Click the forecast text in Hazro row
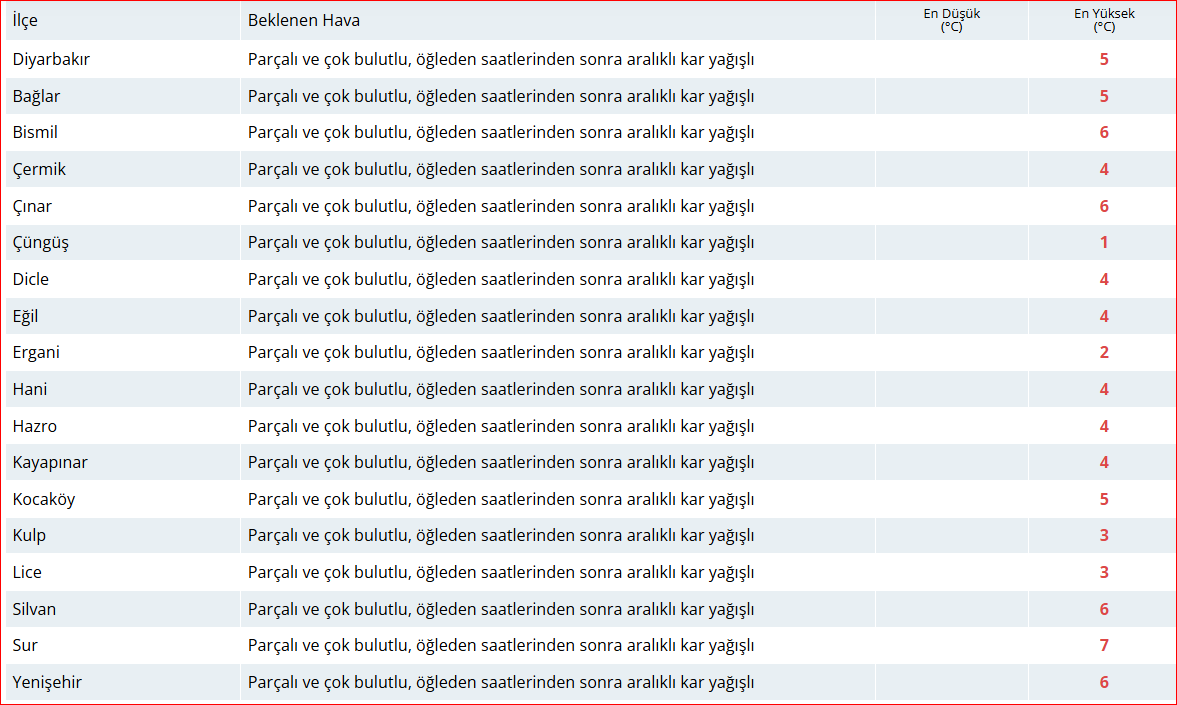1177x705 pixels. coord(501,426)
